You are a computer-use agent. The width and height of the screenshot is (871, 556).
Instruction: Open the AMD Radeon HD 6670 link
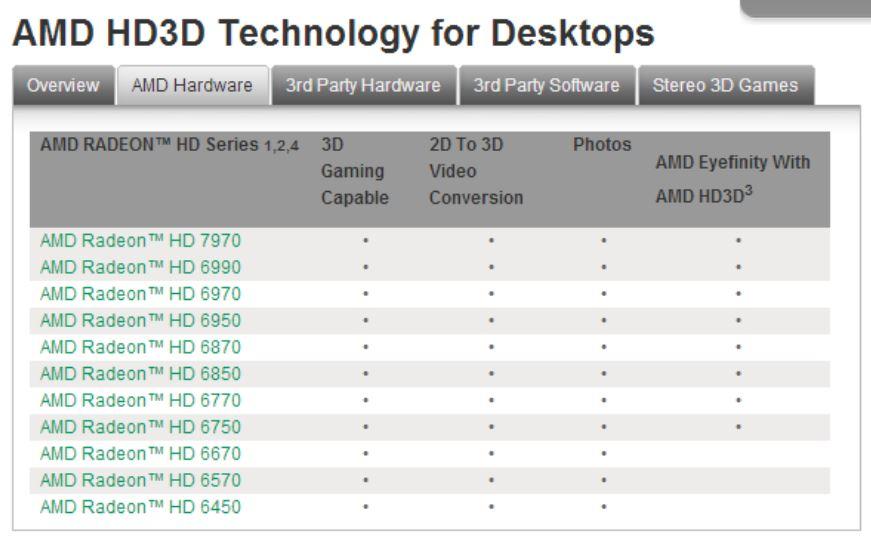[x=141, y=454]
